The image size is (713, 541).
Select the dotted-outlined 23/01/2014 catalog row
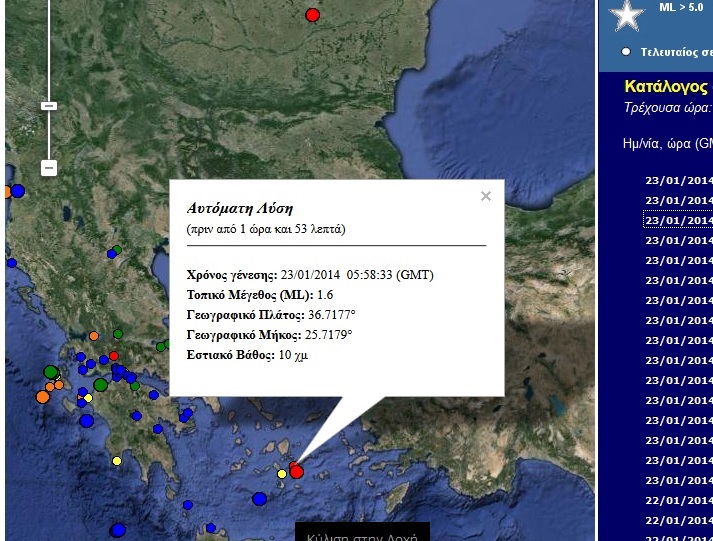tap(678, 220)
